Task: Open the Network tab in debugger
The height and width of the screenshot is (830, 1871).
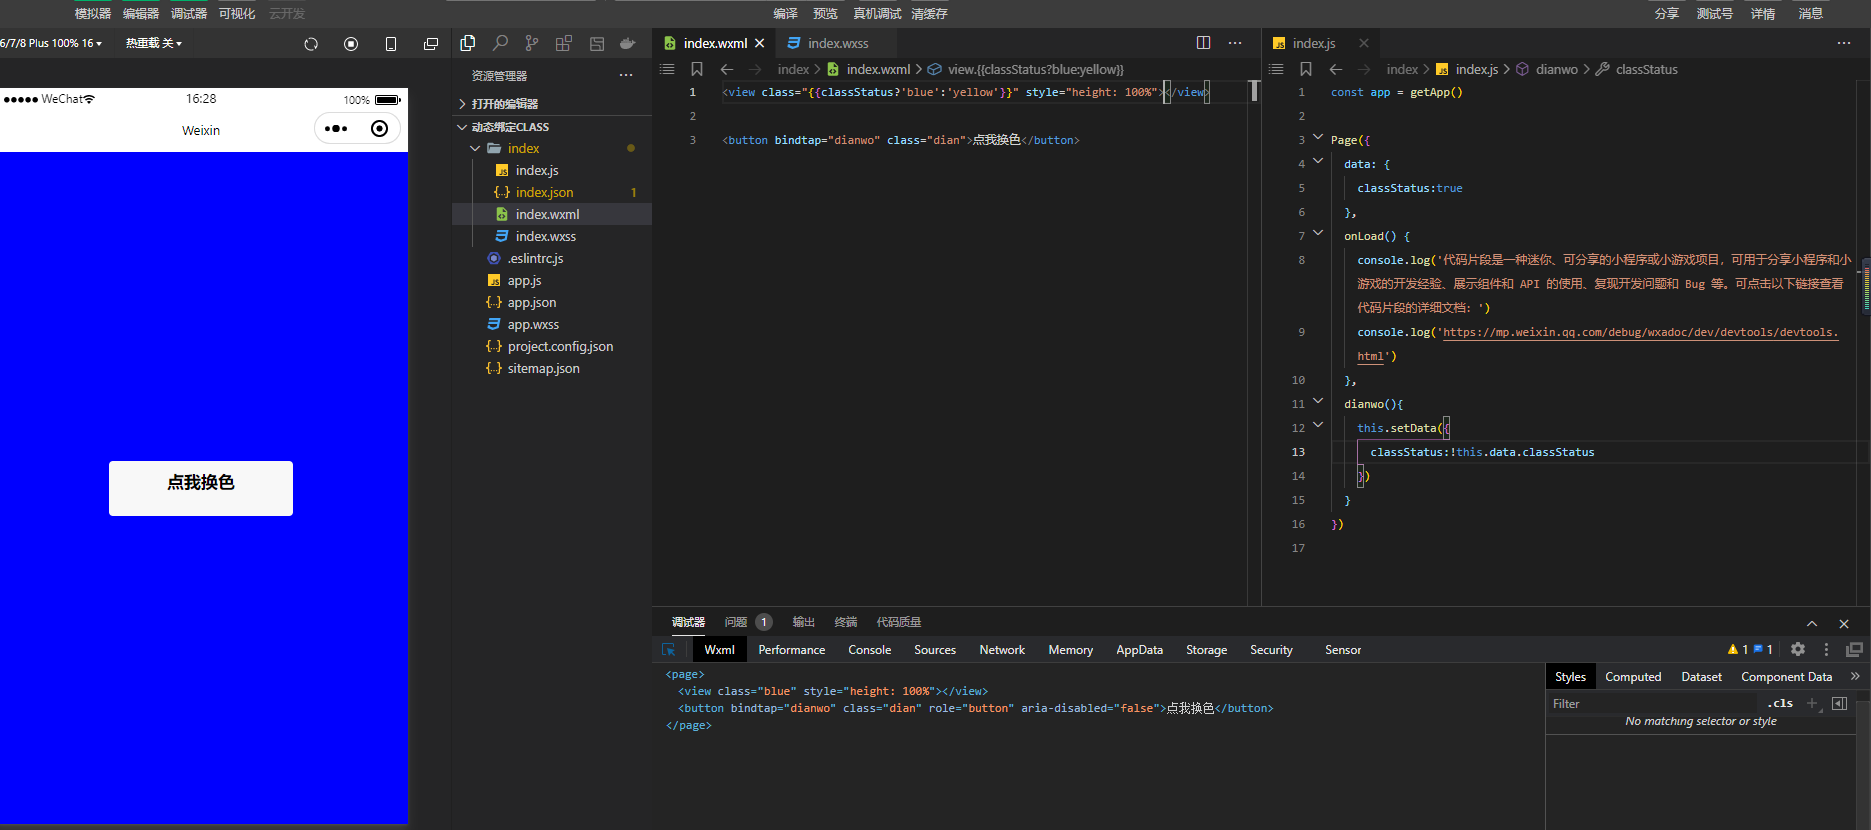Action: point(1002,650)
